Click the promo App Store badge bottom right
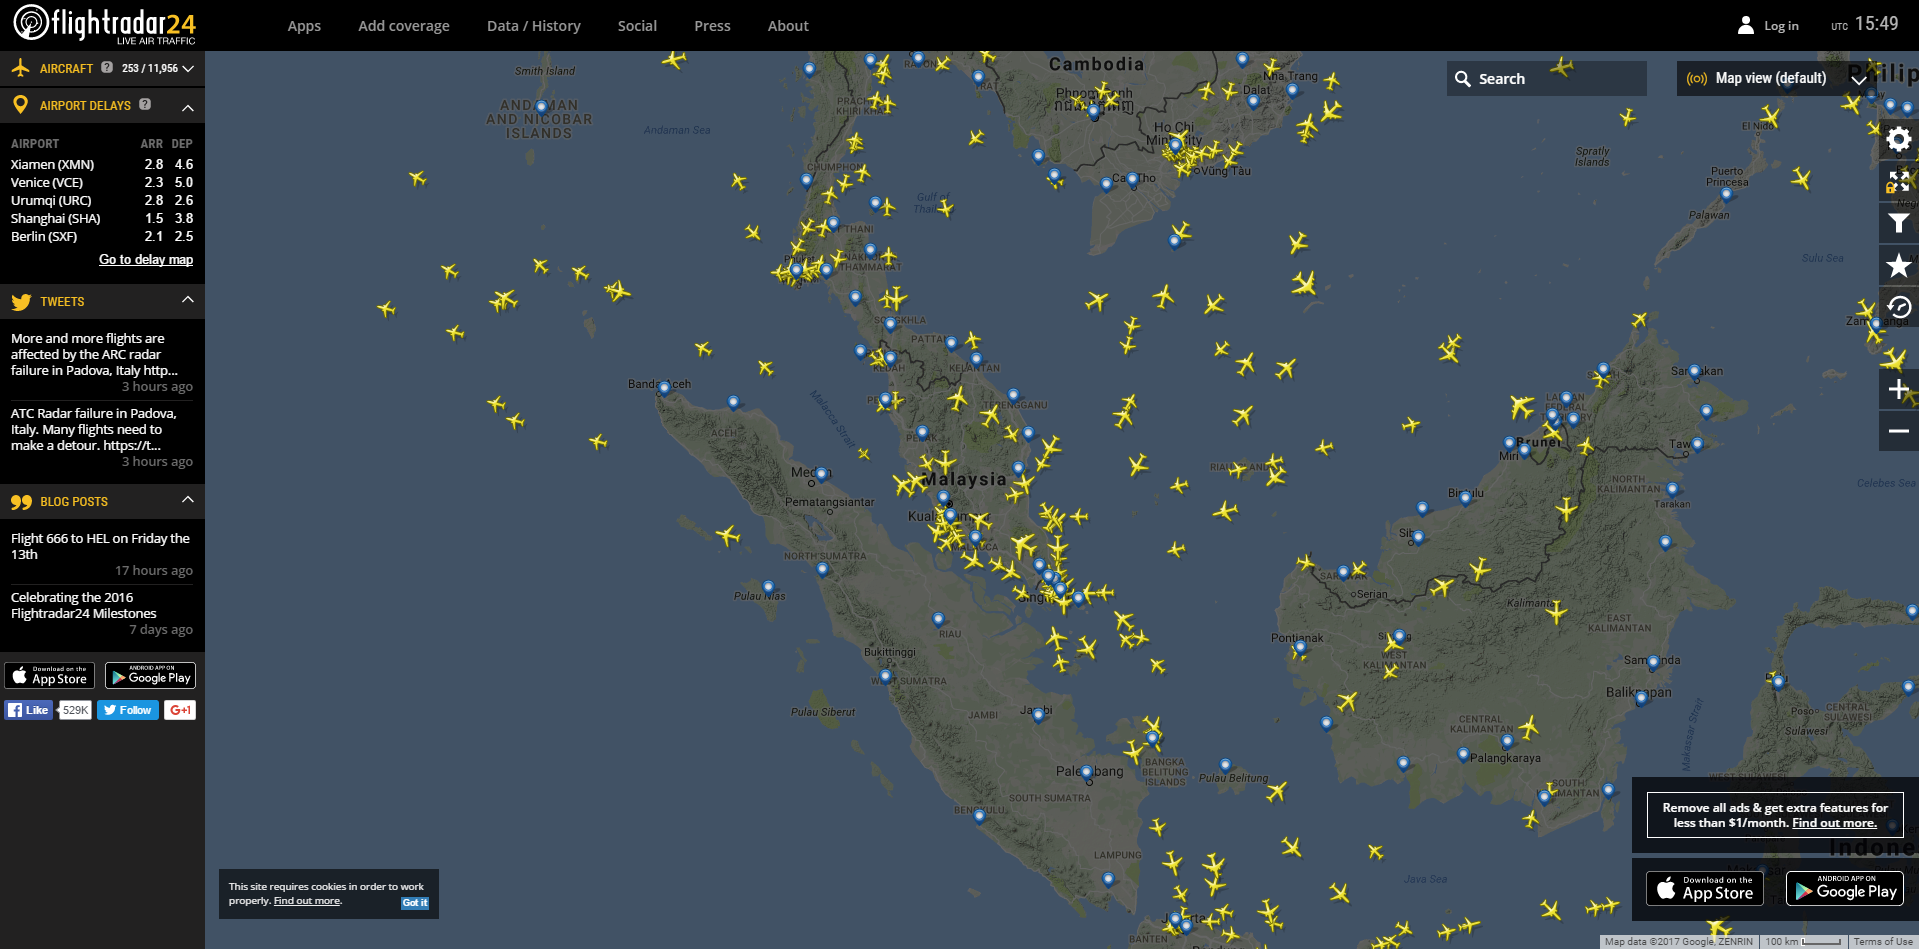Image resolution: width=1919 pixels, height=949 pixels. point(1705,888)
